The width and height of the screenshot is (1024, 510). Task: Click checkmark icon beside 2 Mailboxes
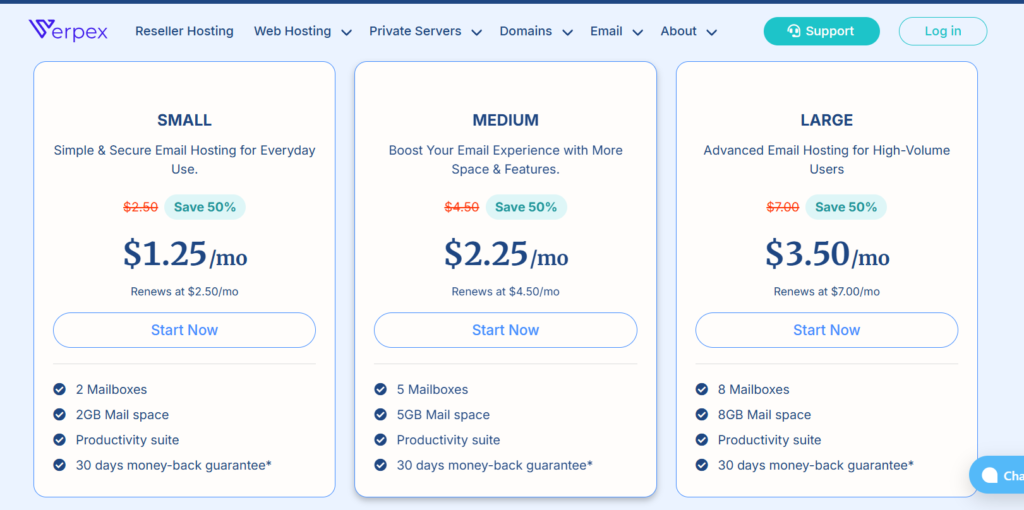click(59, 389)
